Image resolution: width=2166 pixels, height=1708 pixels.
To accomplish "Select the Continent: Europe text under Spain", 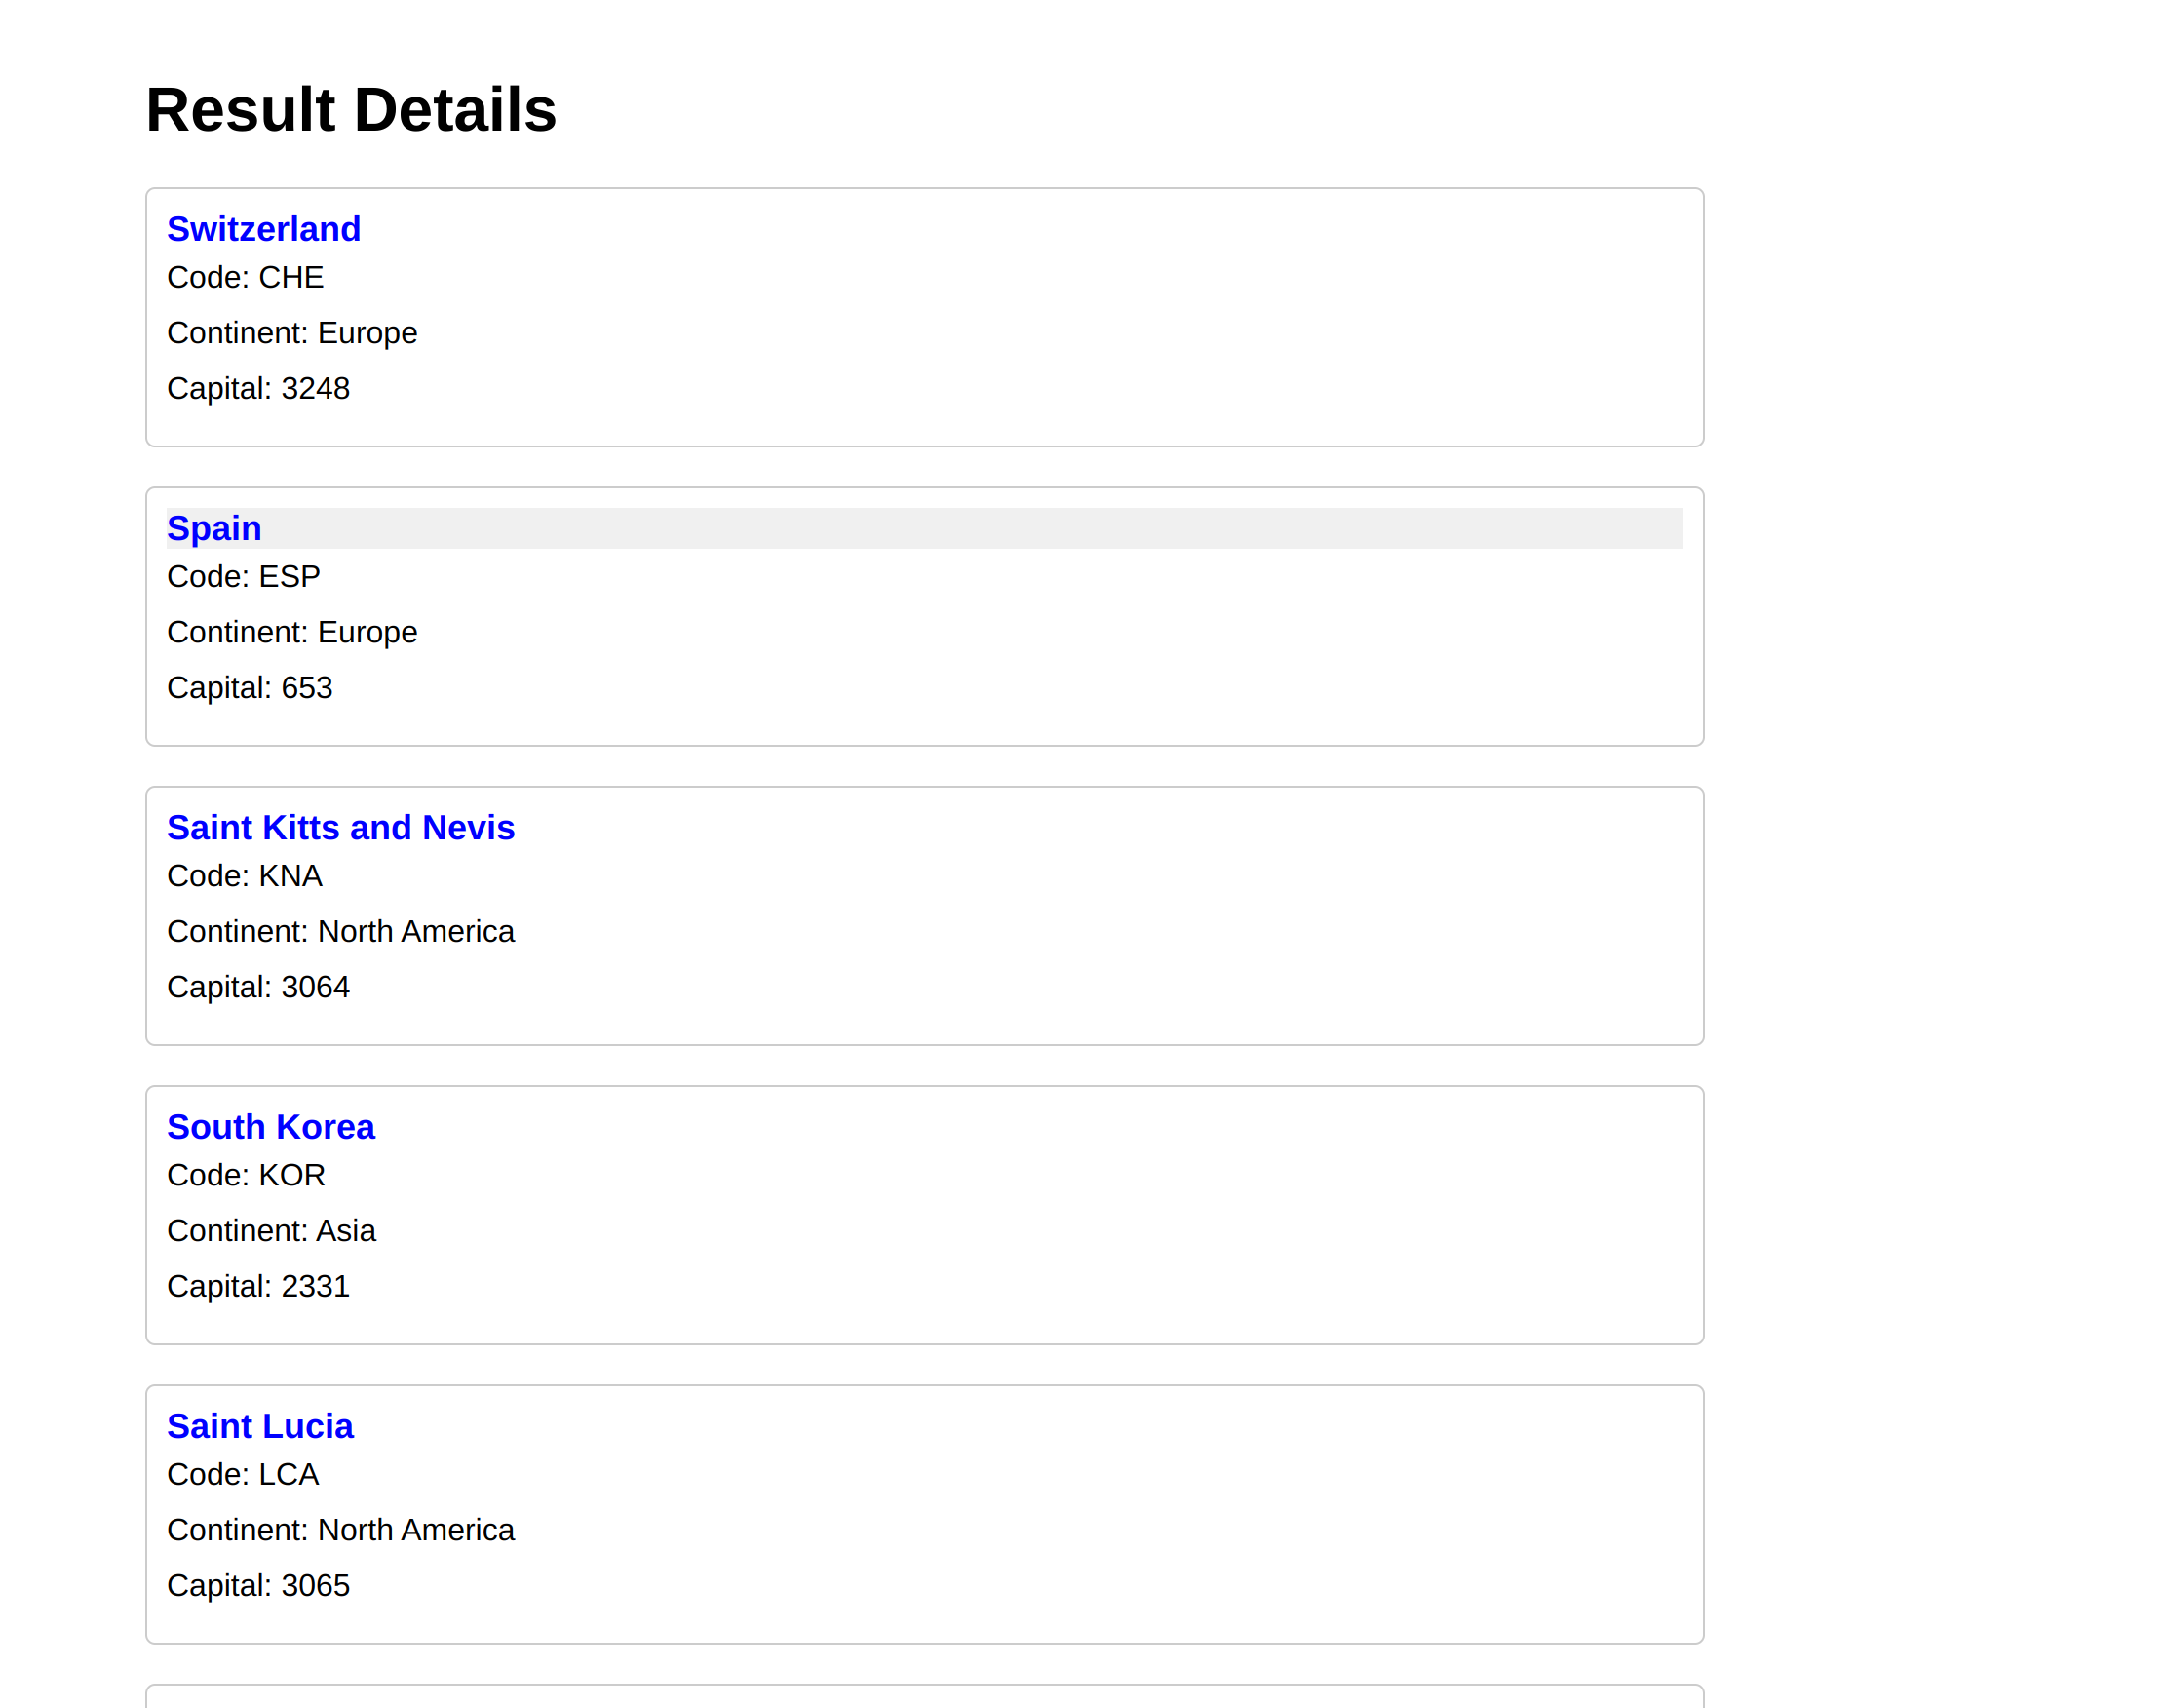I will (292, 631).
